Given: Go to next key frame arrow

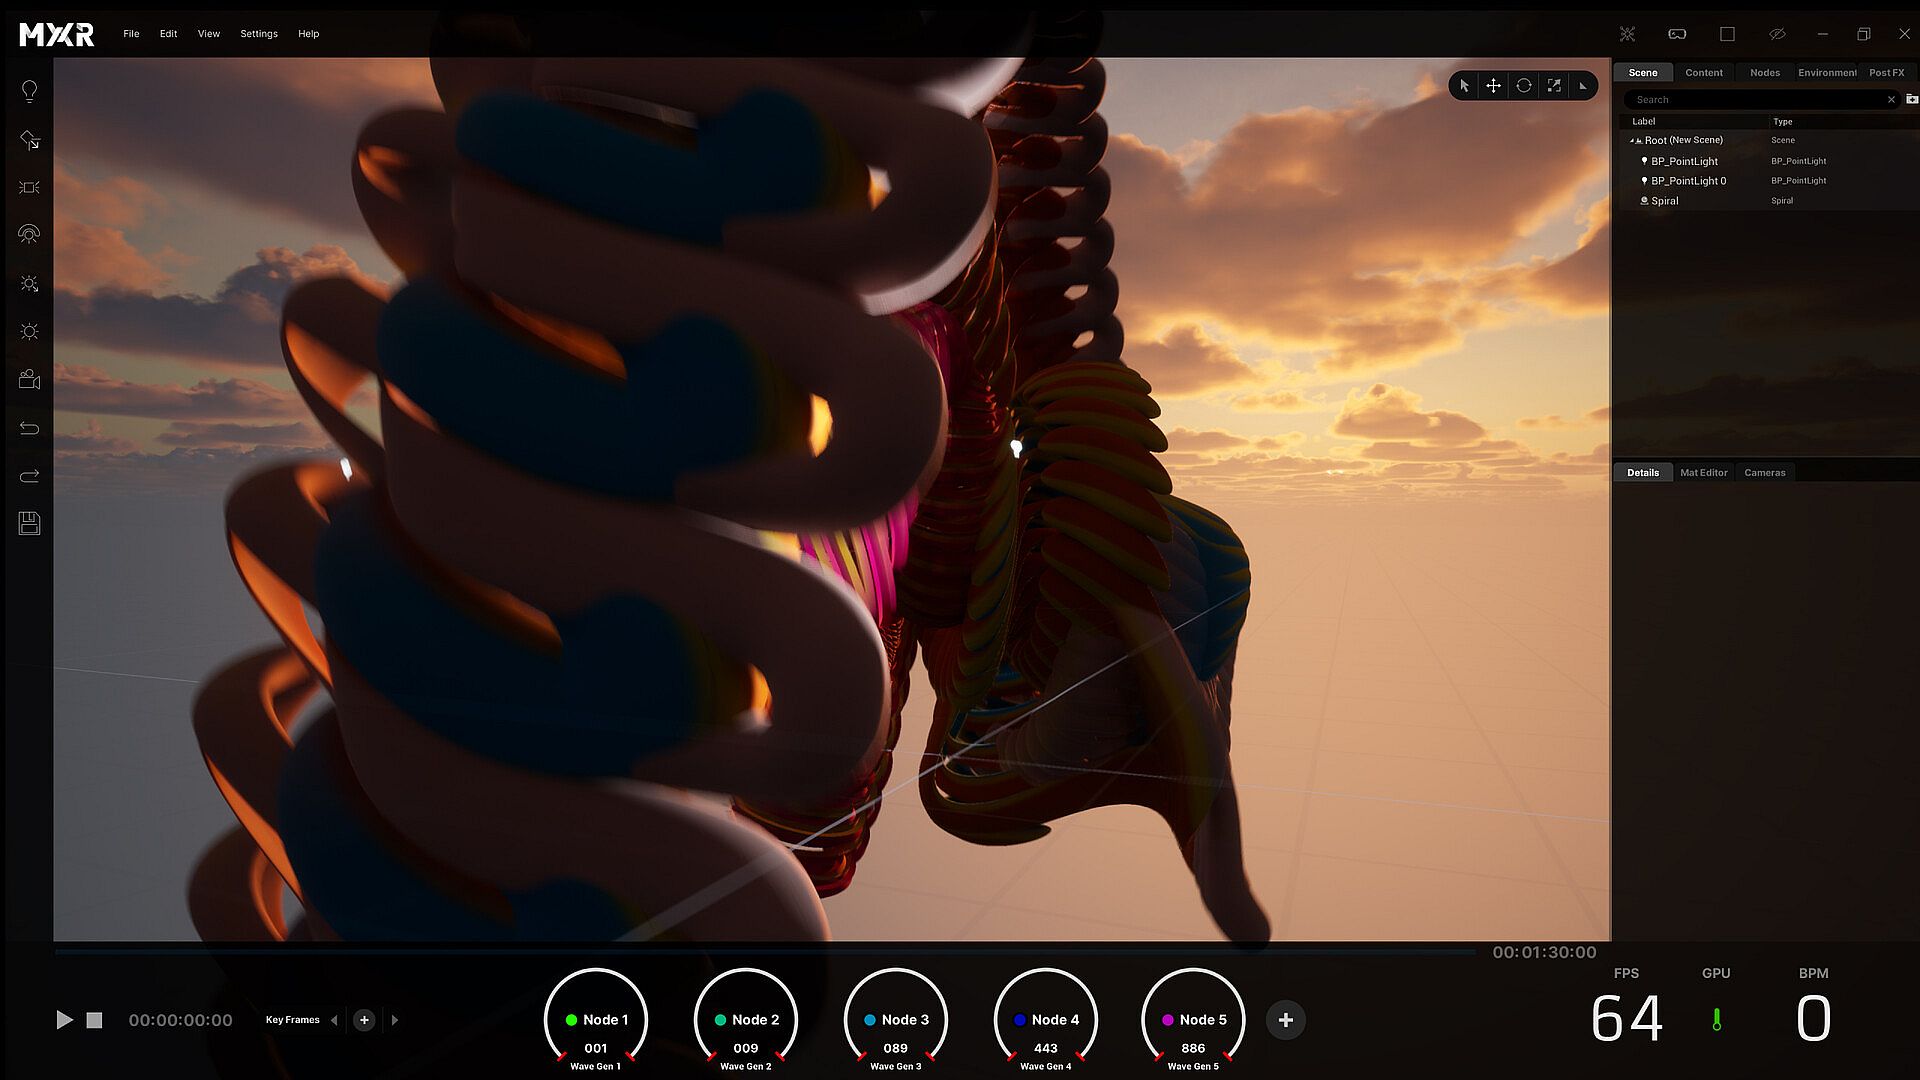Looking at the screenshot, I should (395, 1020).
